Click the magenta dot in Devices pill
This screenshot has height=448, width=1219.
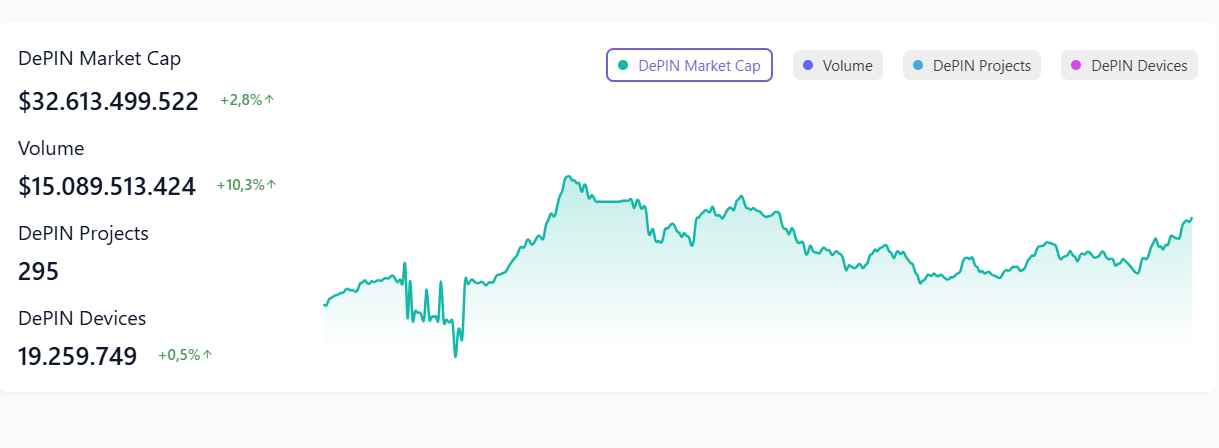[1076, 66]
